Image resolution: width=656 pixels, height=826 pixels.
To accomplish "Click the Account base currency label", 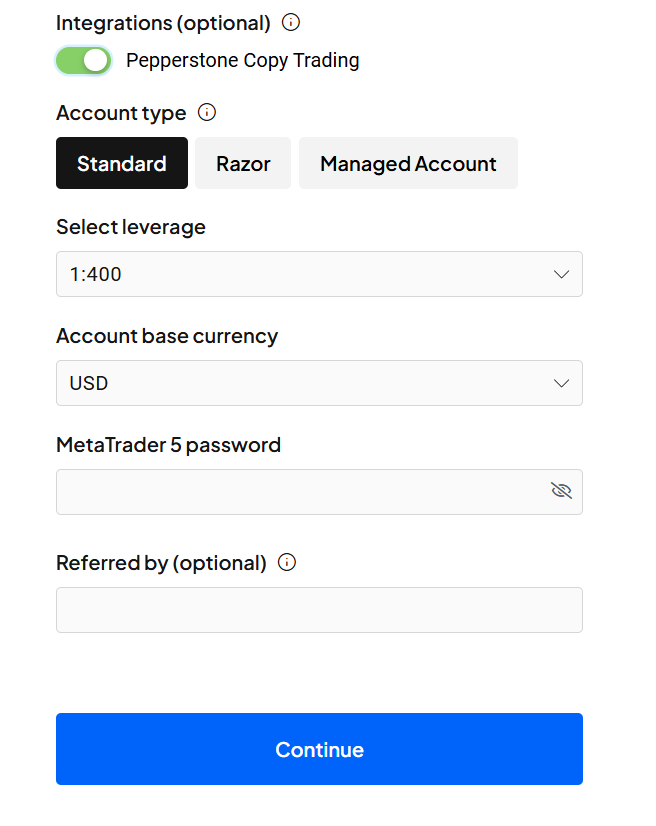I will tap(167, 336).
